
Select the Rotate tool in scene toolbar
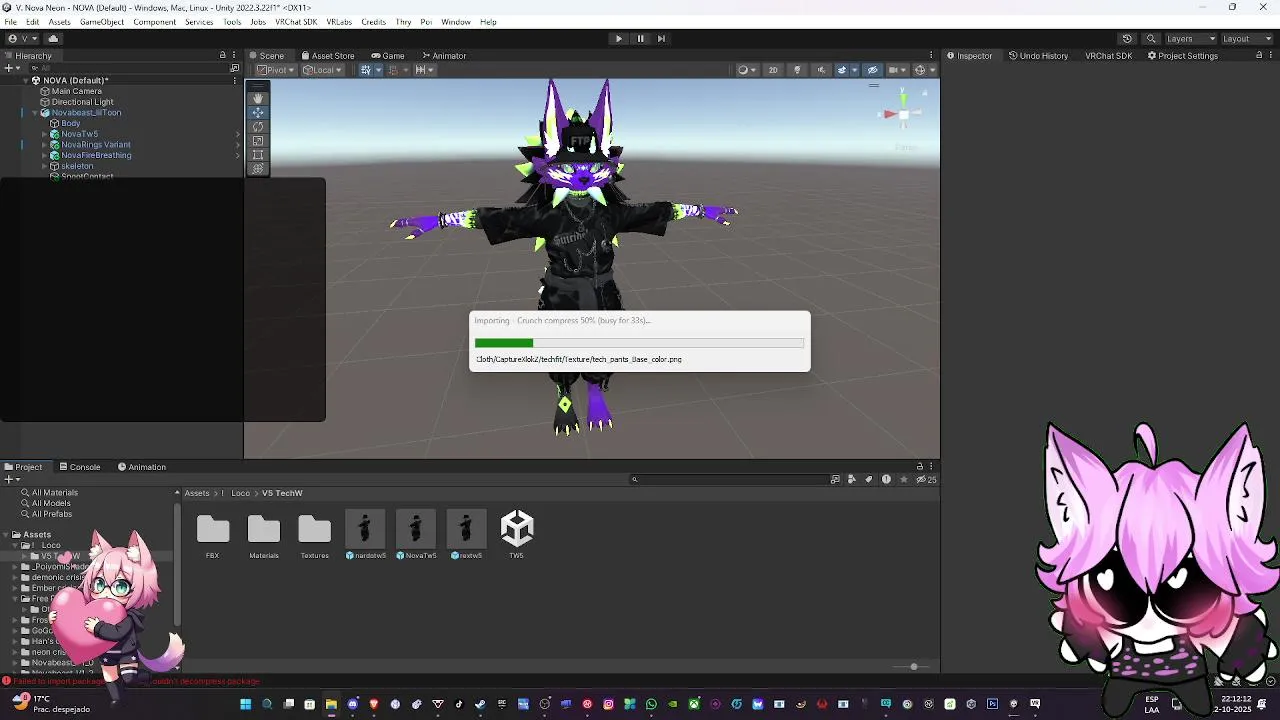pos(258,126)
